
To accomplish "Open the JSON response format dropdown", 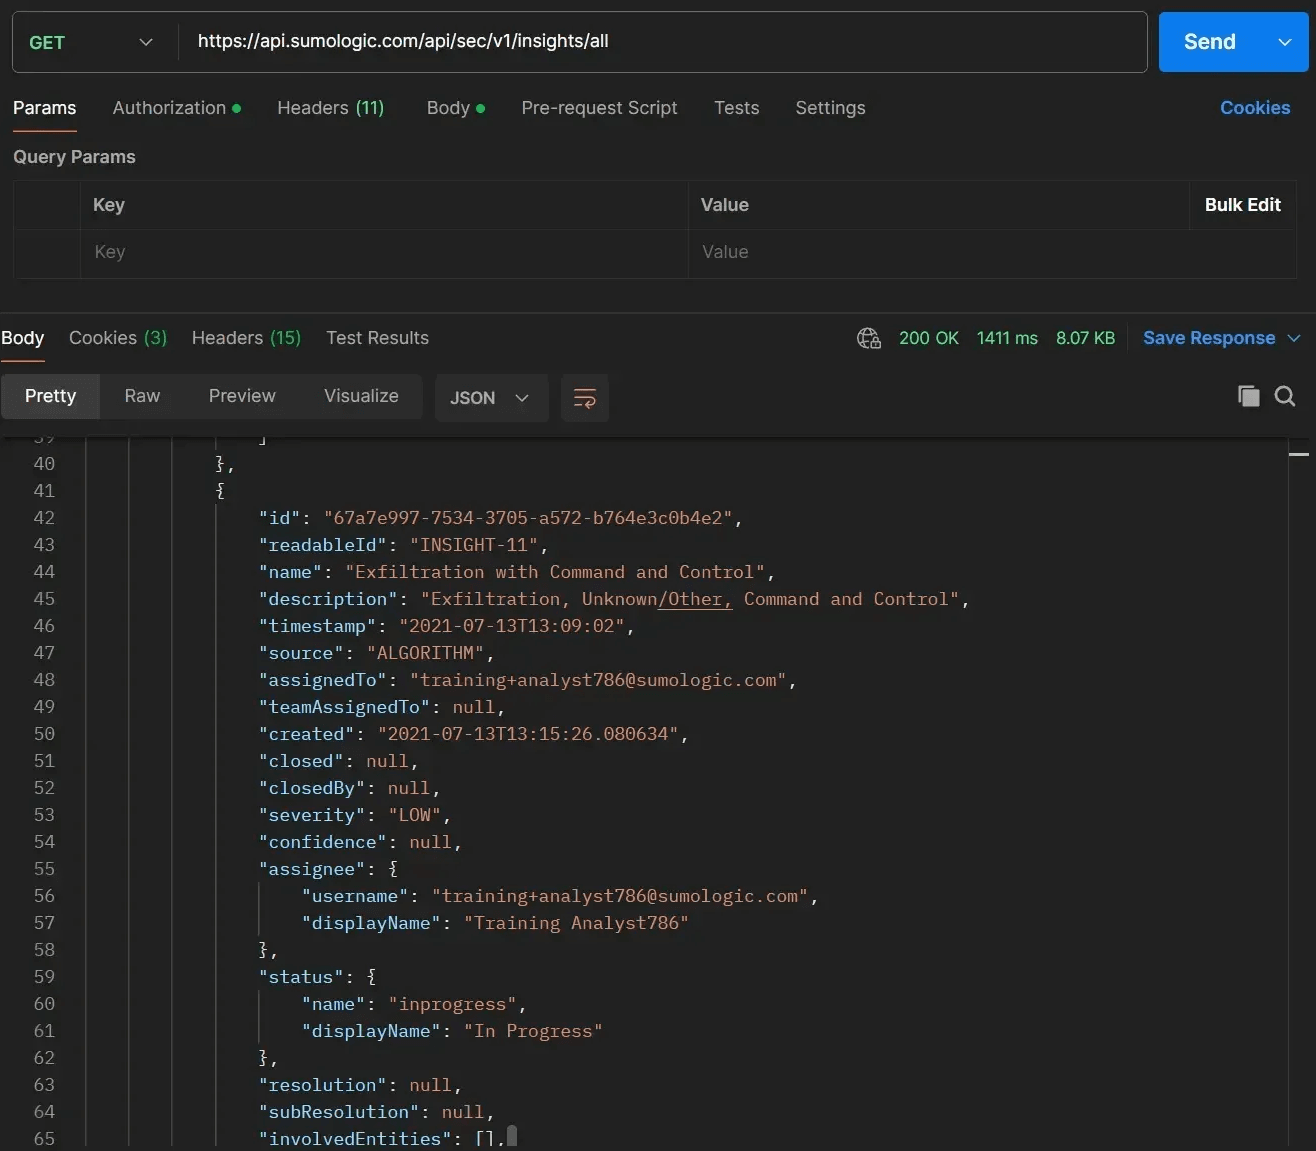I will click(491, 397).
